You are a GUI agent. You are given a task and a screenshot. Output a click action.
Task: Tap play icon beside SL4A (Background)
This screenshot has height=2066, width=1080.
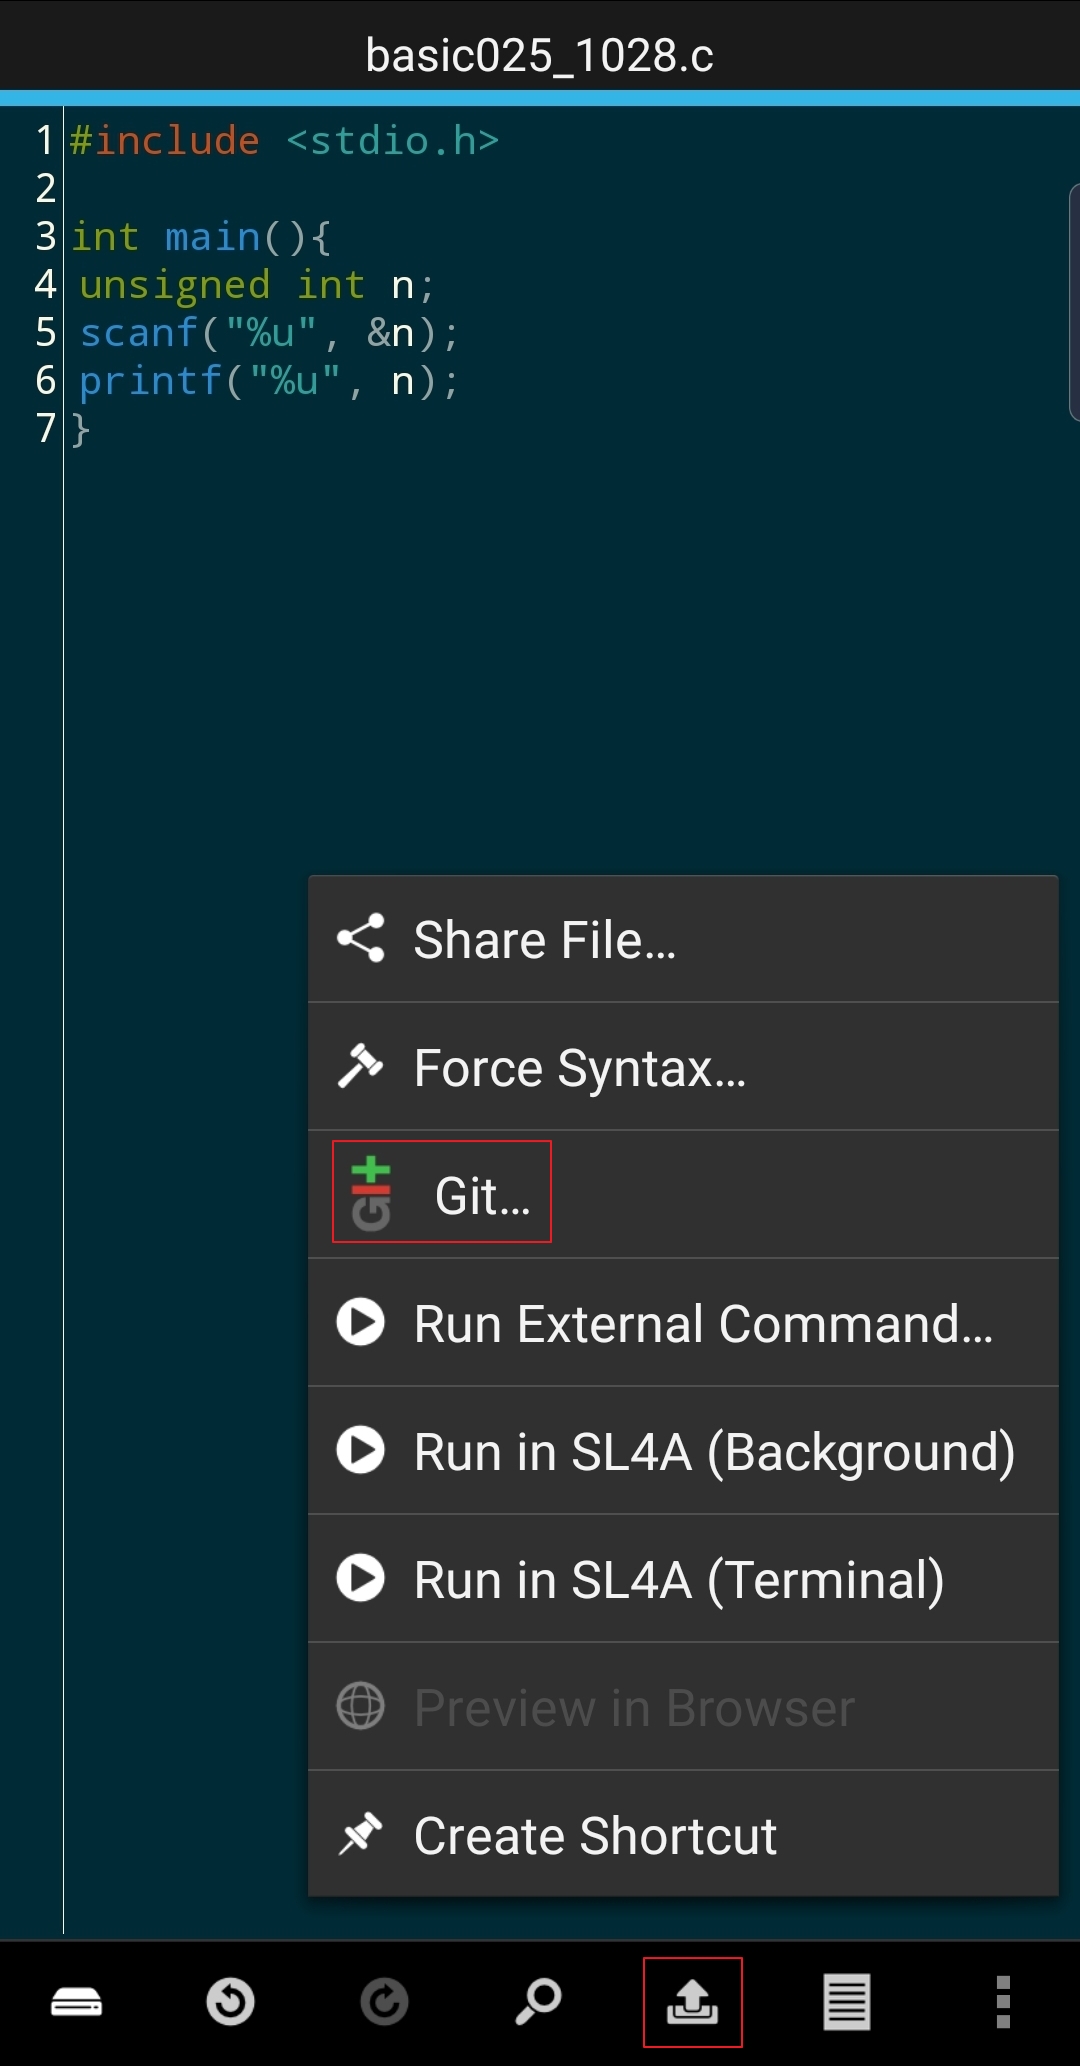tap(361, 1450)
